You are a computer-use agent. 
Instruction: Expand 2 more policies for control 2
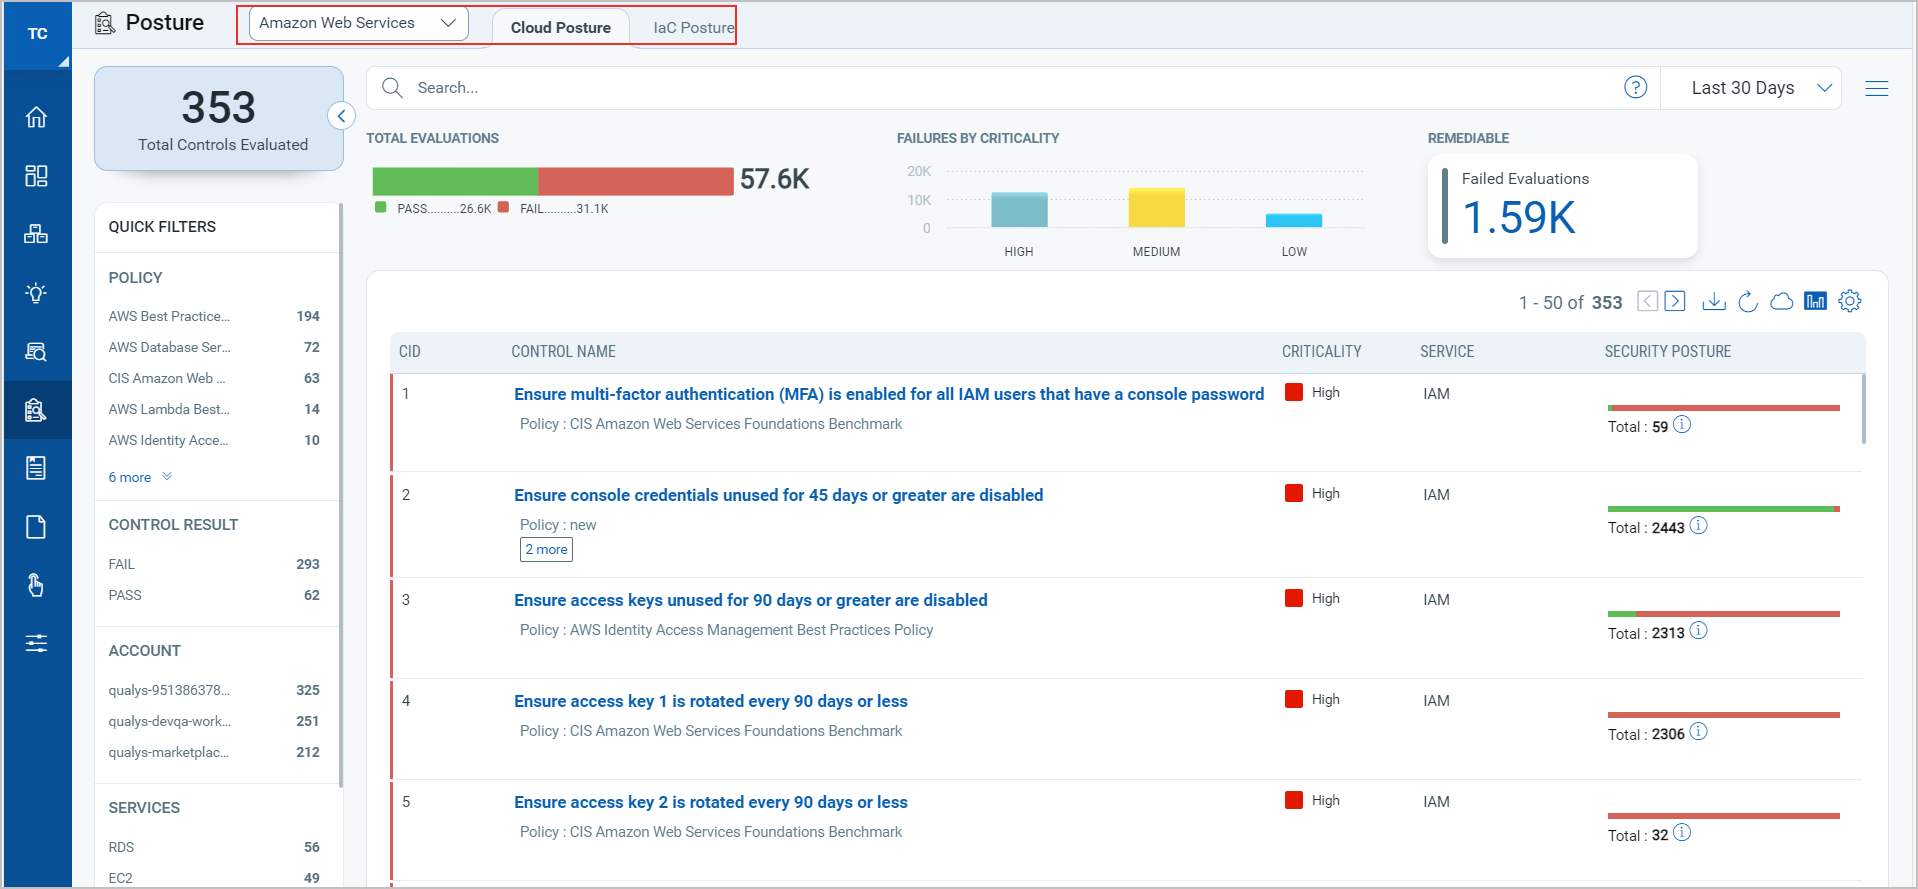tap(546, 550)
